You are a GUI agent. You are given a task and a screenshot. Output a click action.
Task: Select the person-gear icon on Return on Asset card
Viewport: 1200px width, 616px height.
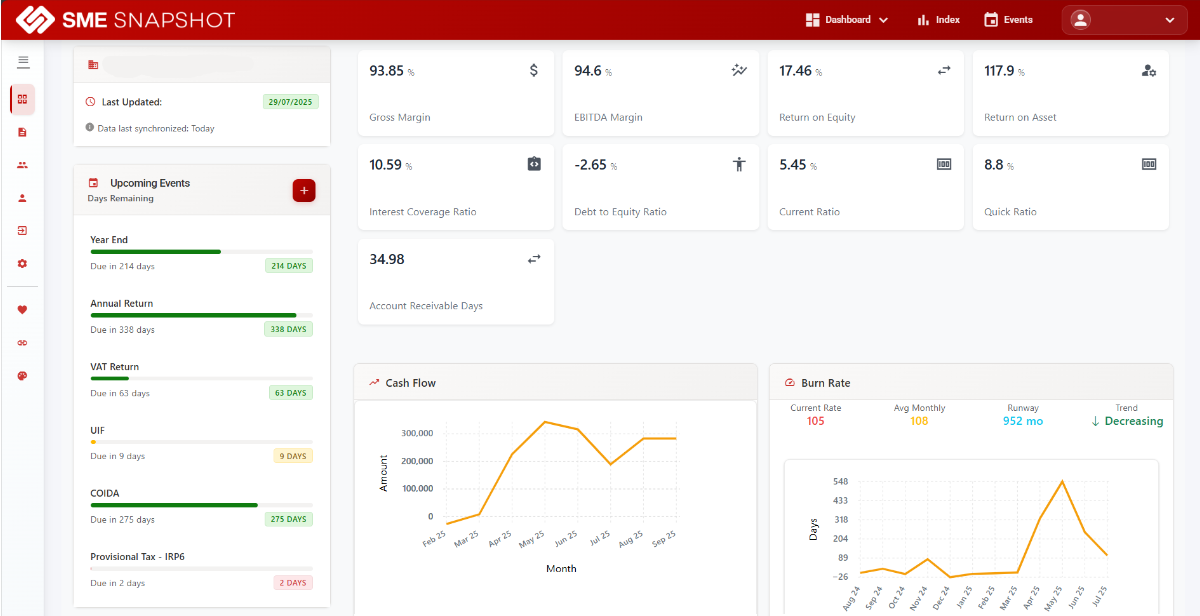click(x=1149, y=70)
